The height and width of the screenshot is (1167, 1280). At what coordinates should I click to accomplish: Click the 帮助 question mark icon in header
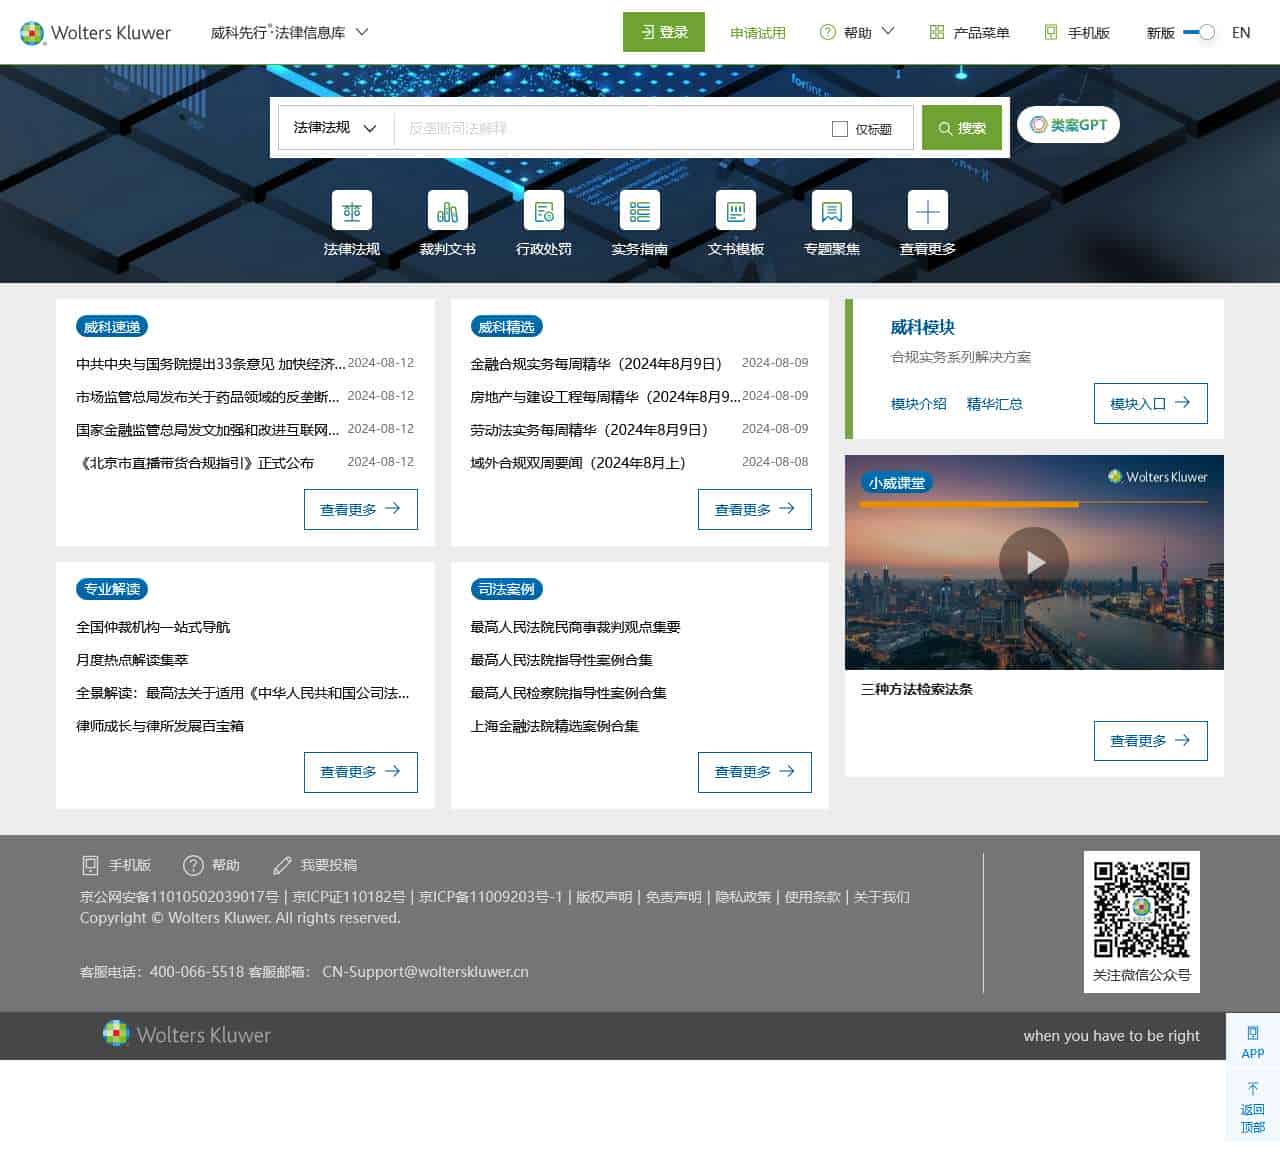(828, 32)
